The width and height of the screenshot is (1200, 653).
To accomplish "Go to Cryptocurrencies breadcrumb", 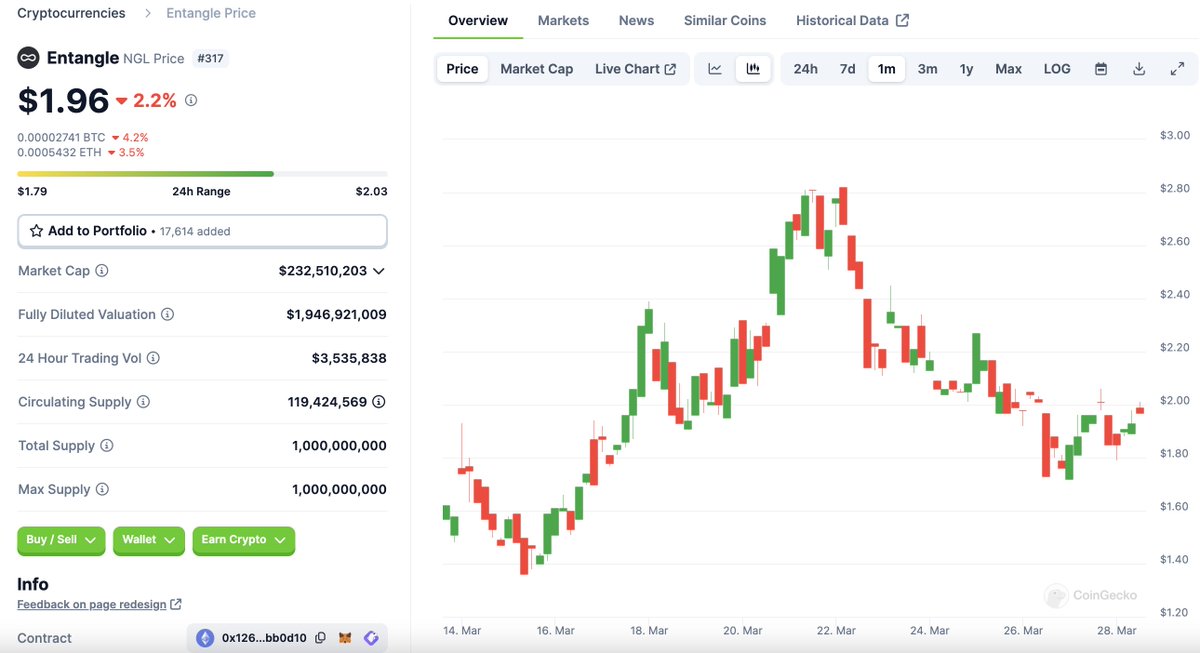I will pyautogui.click(x=72, y=13).
